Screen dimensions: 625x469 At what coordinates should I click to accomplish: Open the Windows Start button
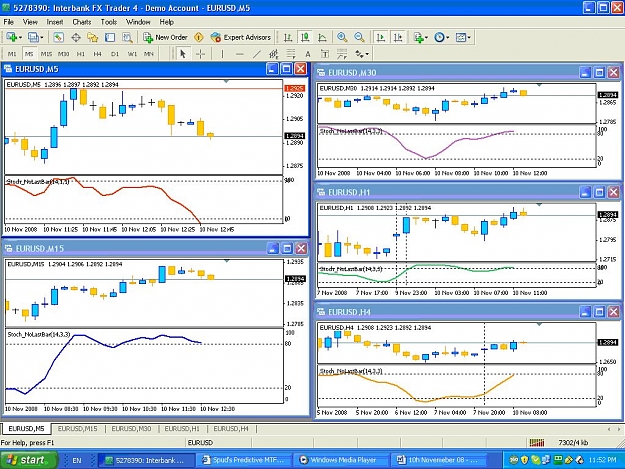coord(29,460)
